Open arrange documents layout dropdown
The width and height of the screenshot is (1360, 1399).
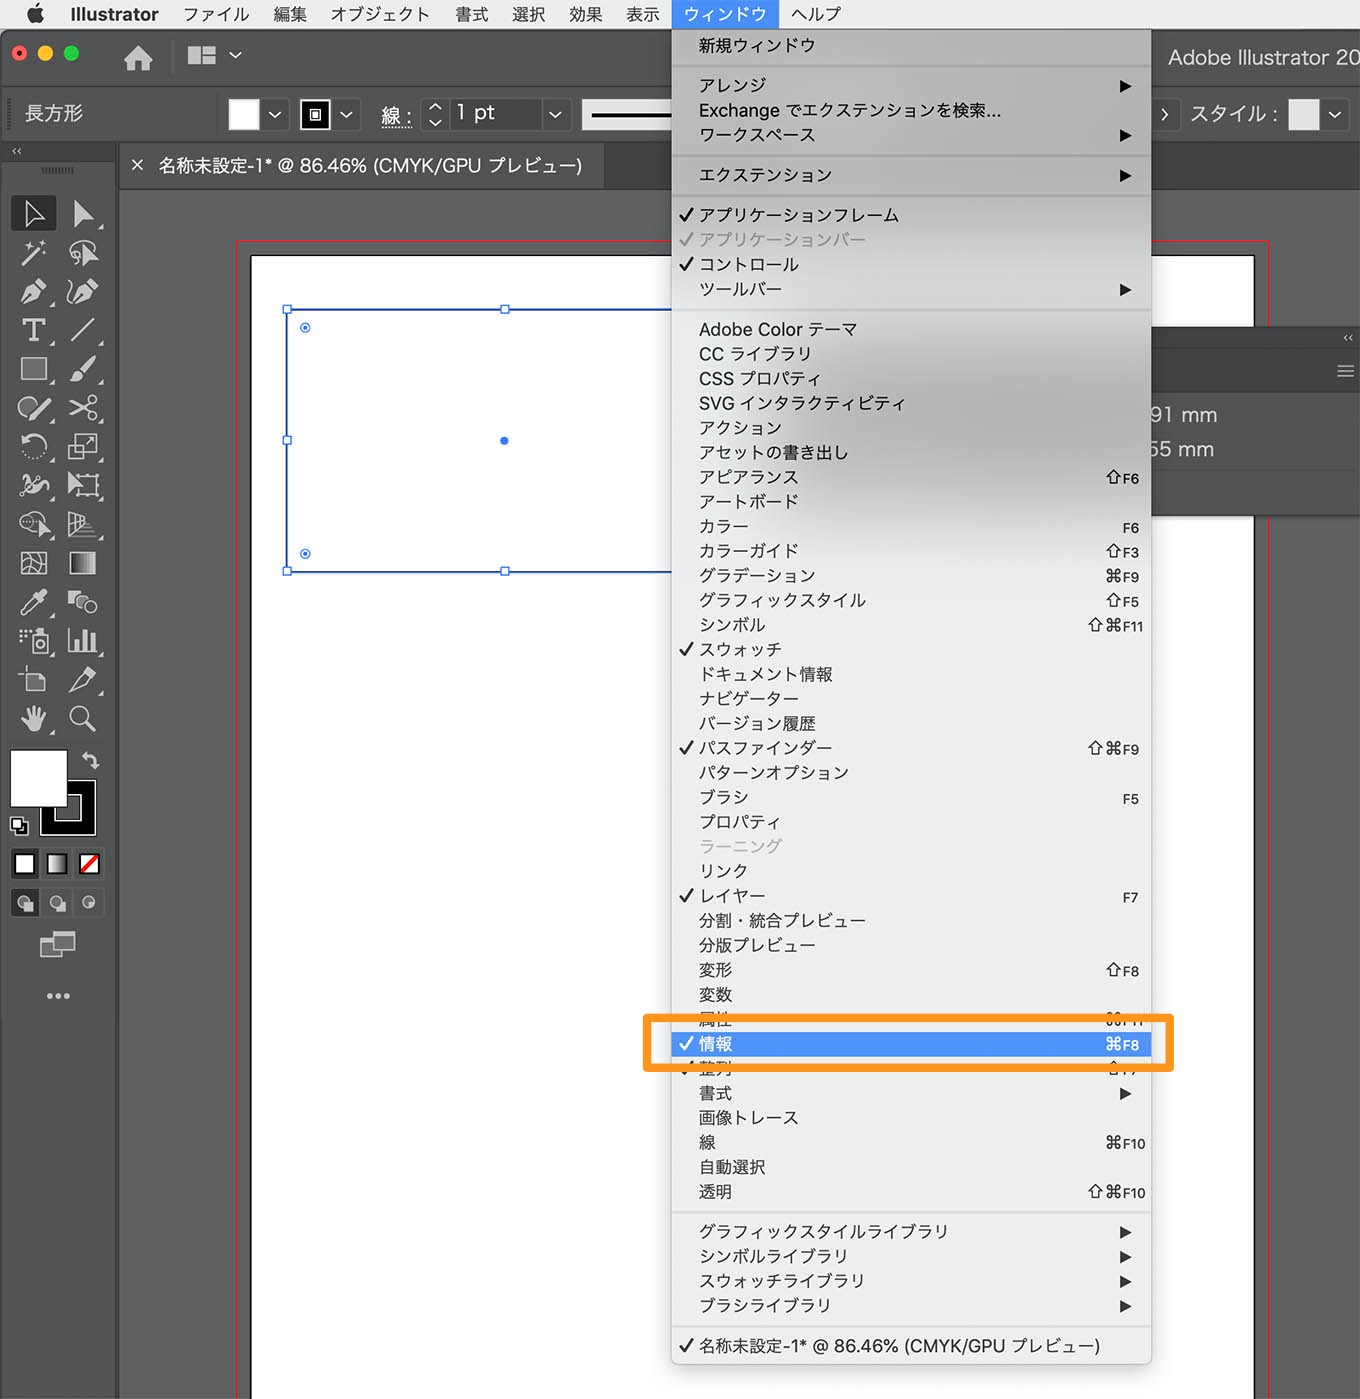(x=215, y=55)
